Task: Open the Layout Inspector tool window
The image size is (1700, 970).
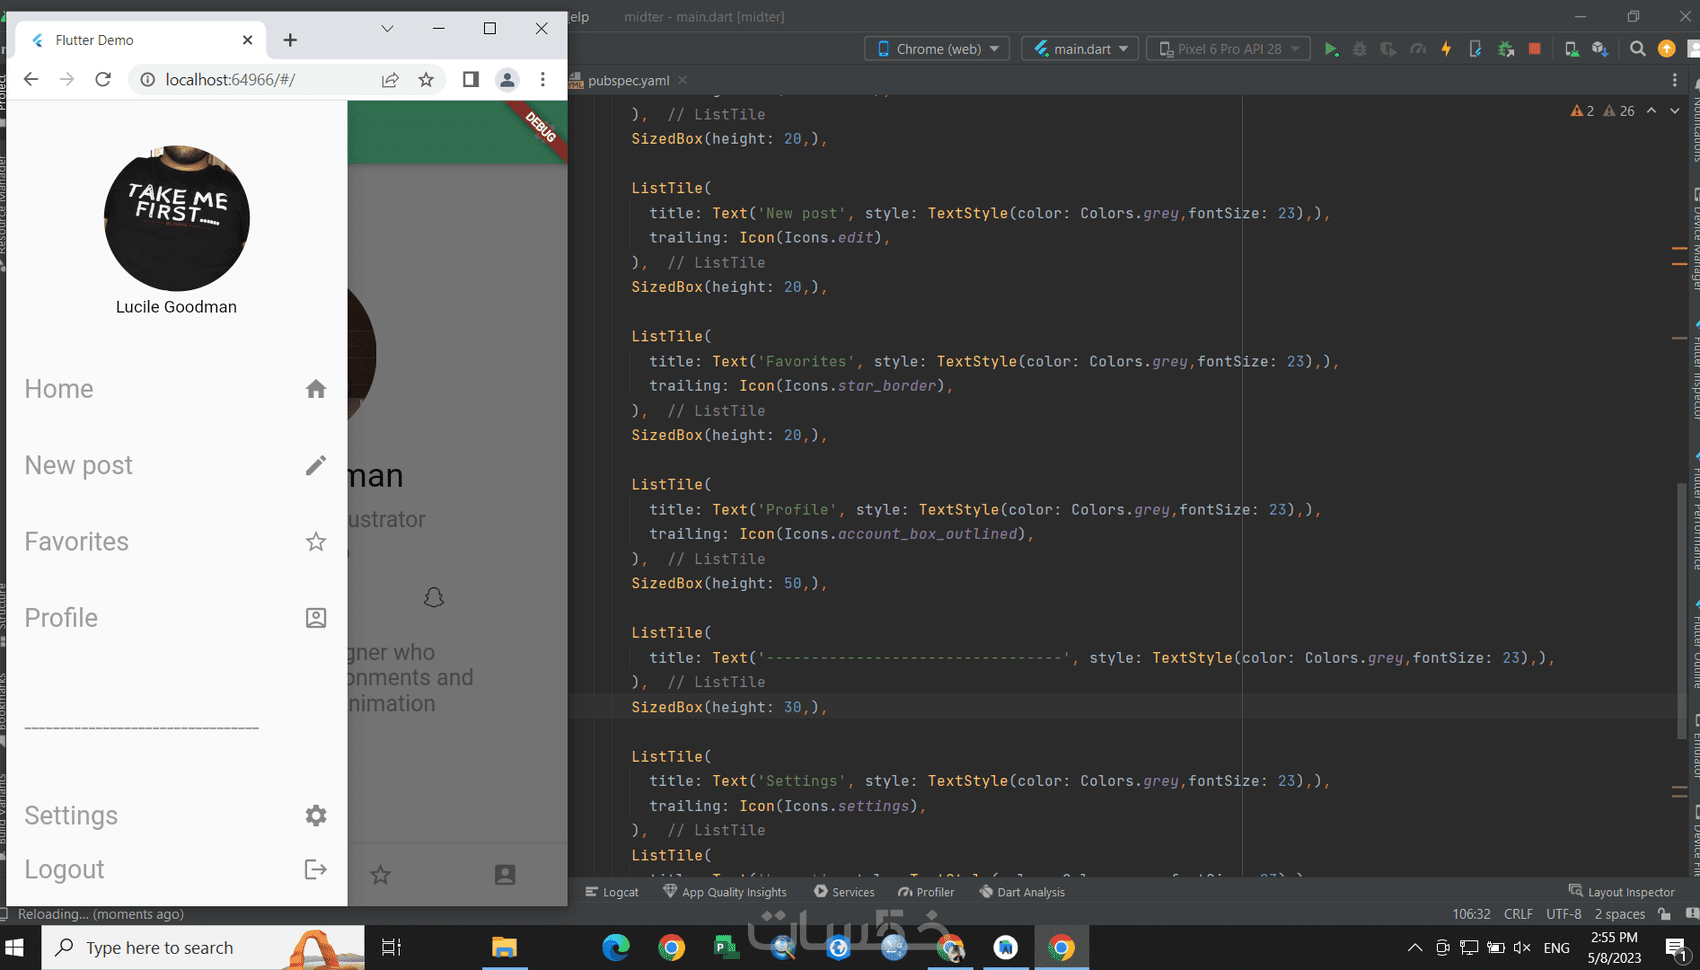Action: pos(1621,892)
